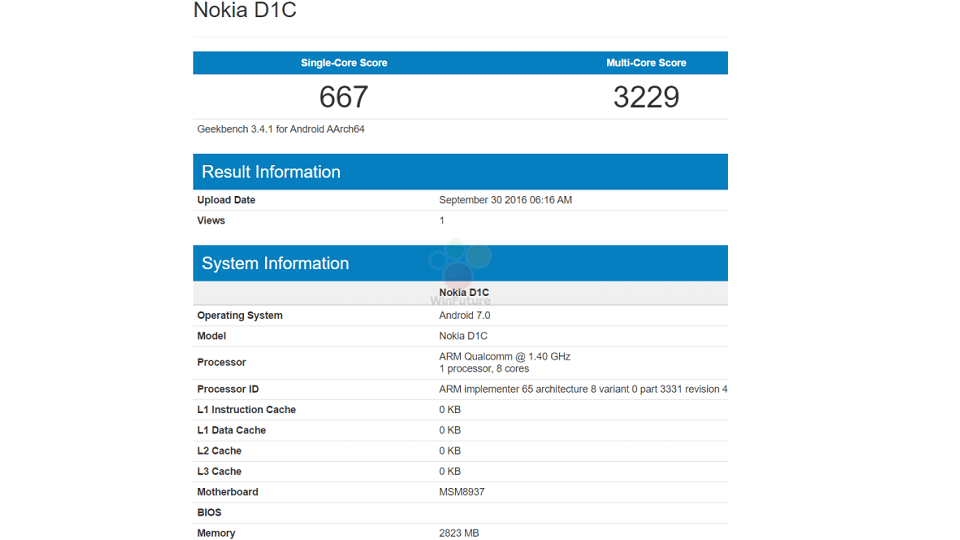Select the September 30 2016 06:16 AM value
The image size is (960, 540).
click(506, 200)
